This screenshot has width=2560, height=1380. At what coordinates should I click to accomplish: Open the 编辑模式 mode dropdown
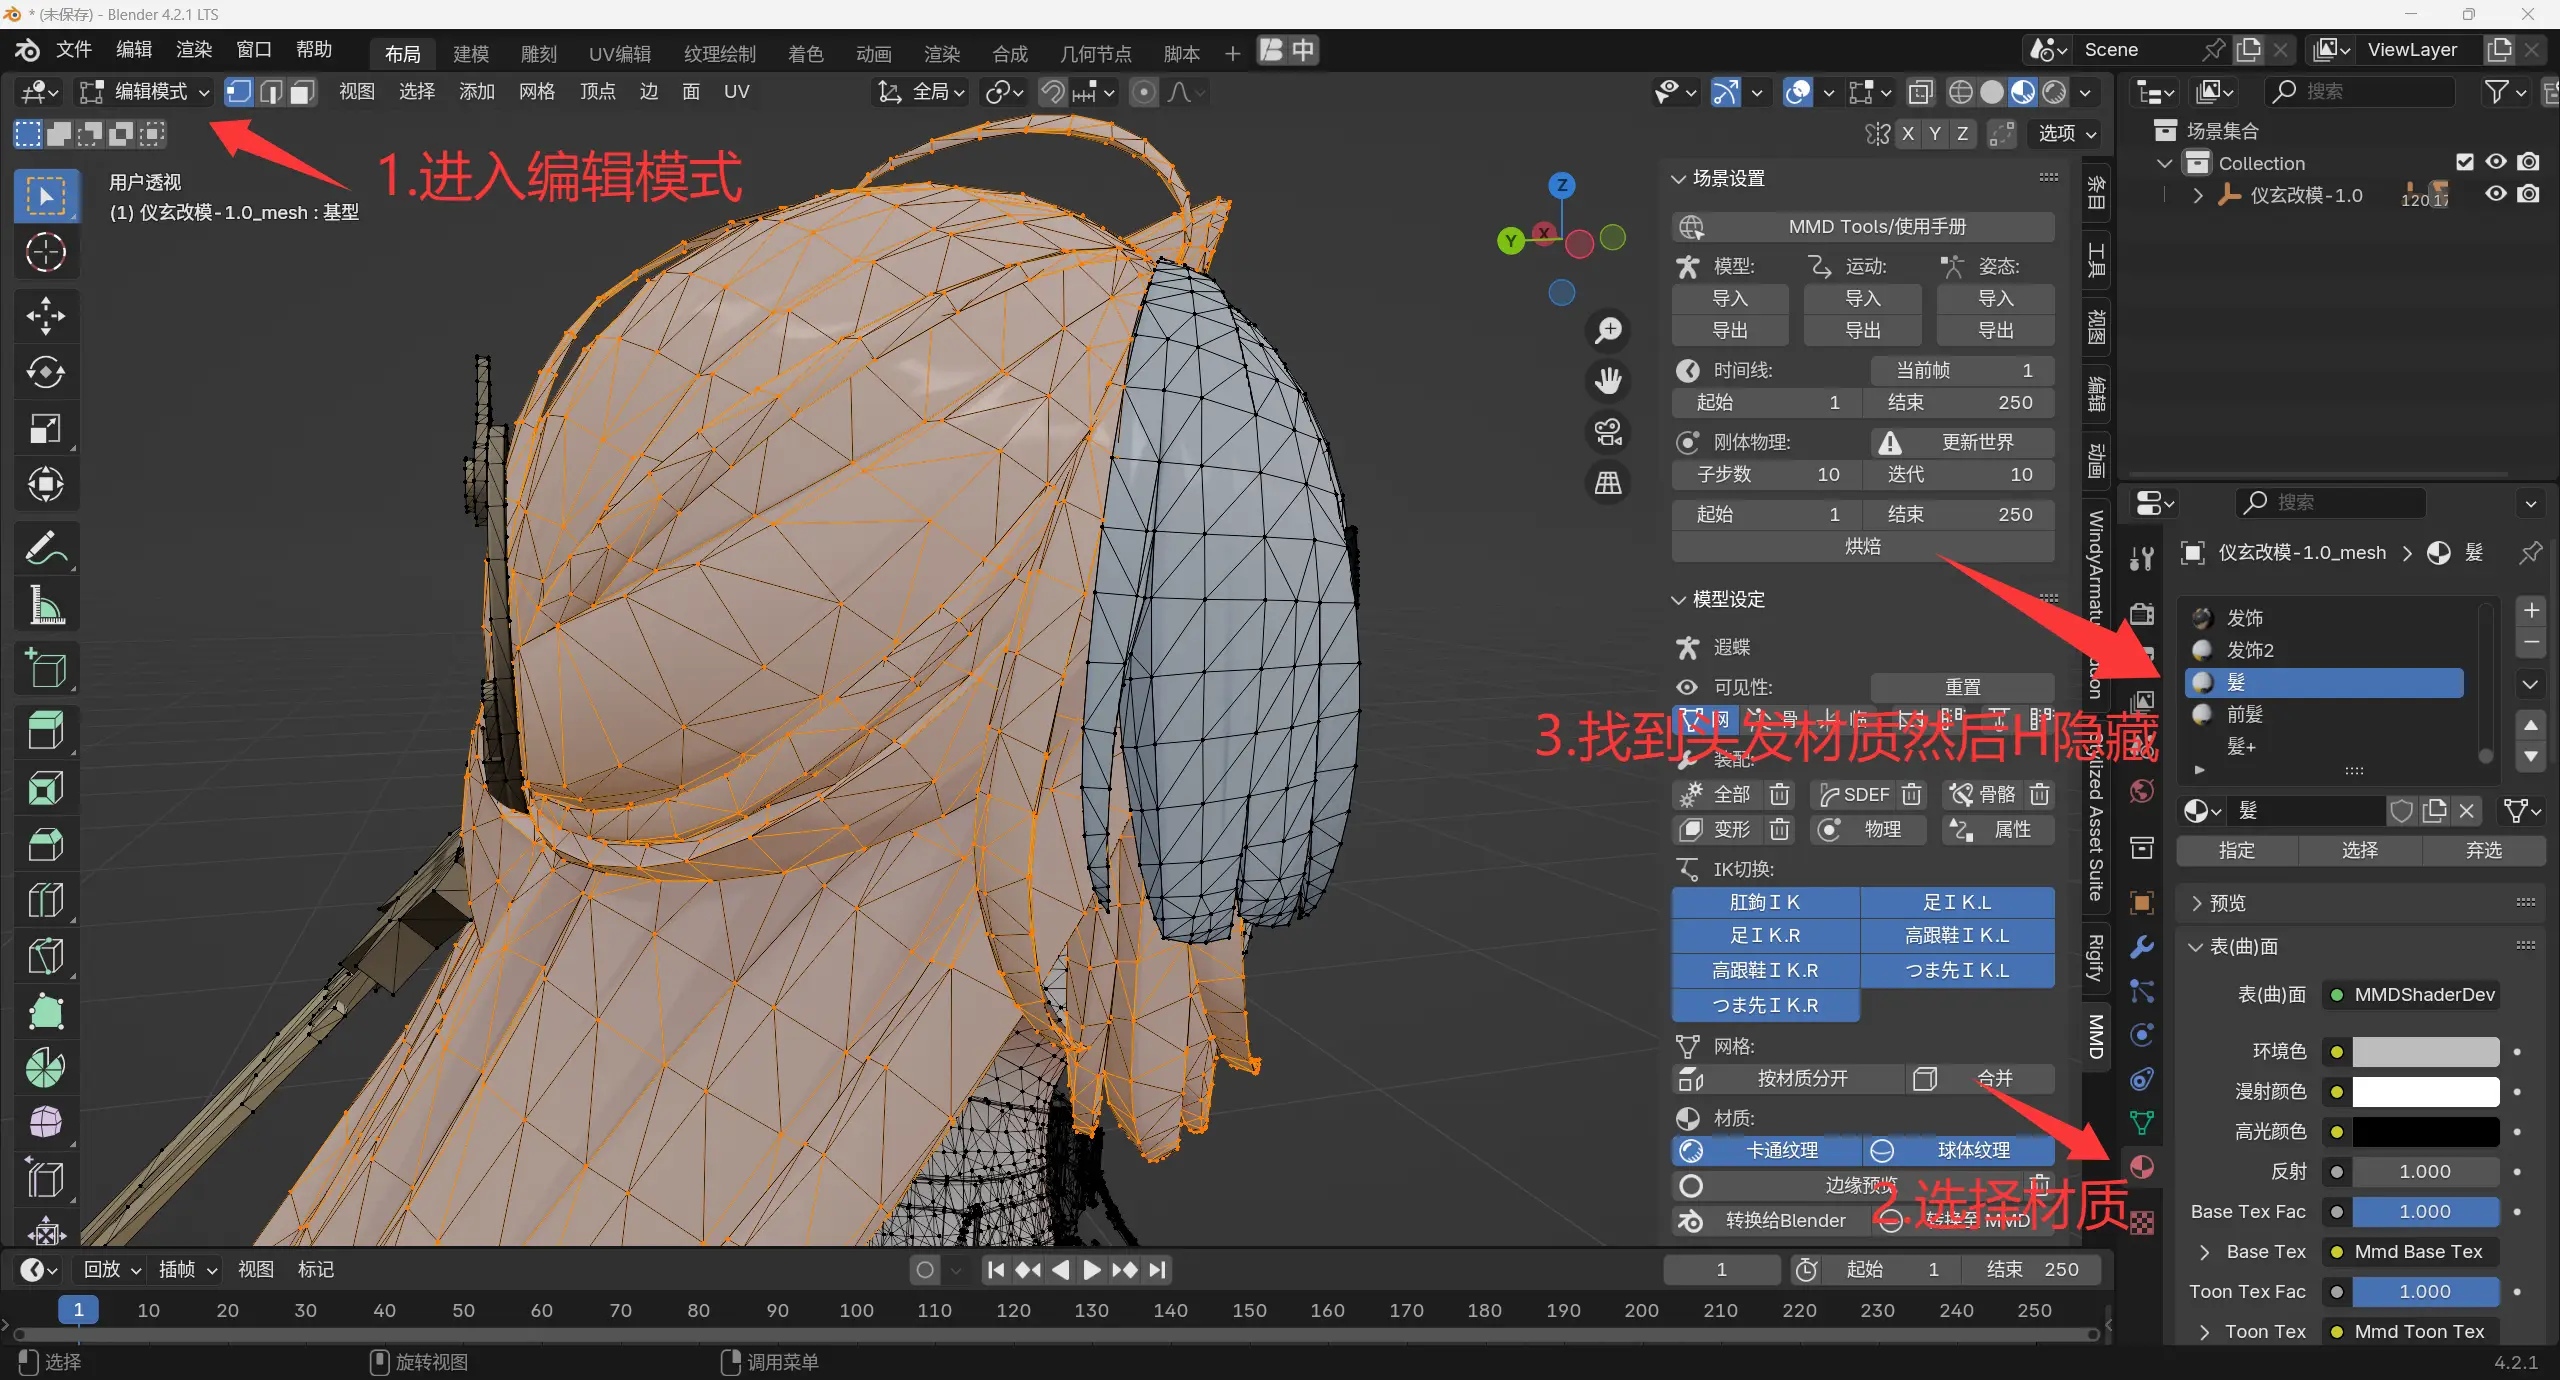[146, 92]
